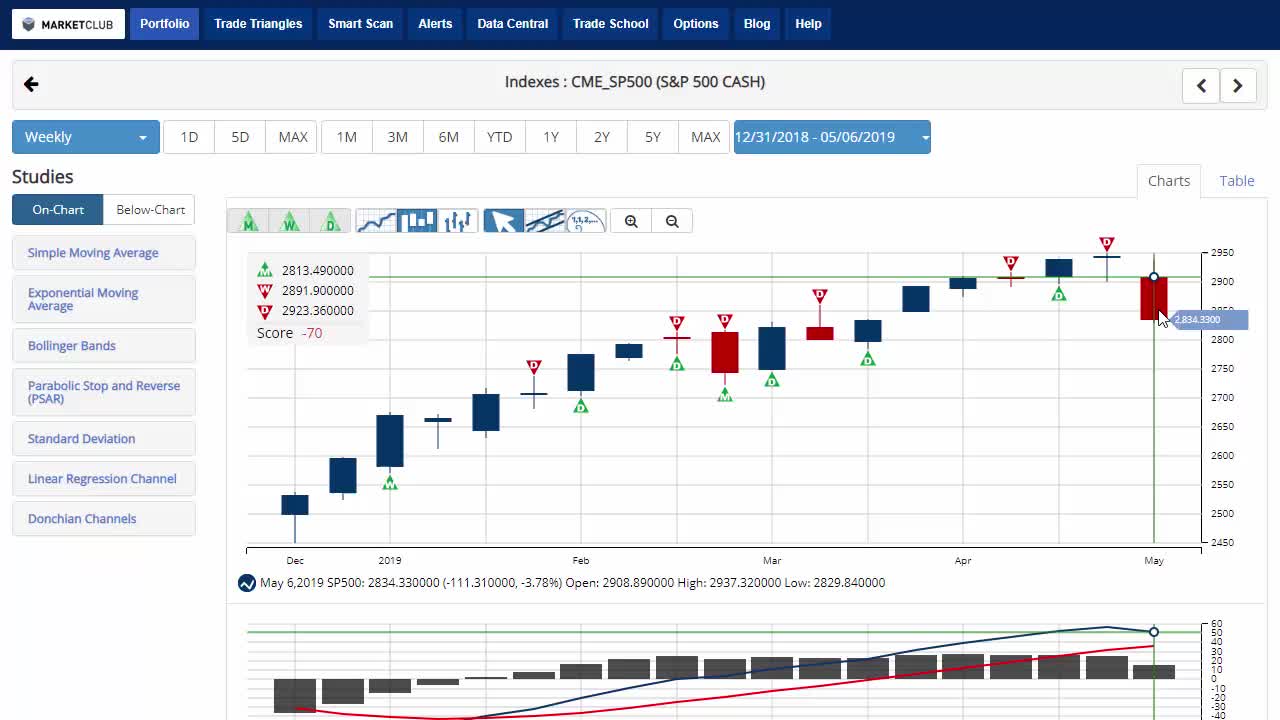Go to previous symbol chevron

tap(1201, 86)
